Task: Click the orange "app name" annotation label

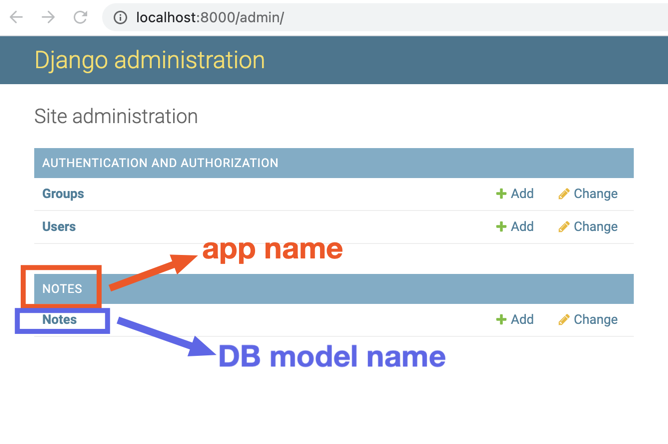Action: [272, 248]
